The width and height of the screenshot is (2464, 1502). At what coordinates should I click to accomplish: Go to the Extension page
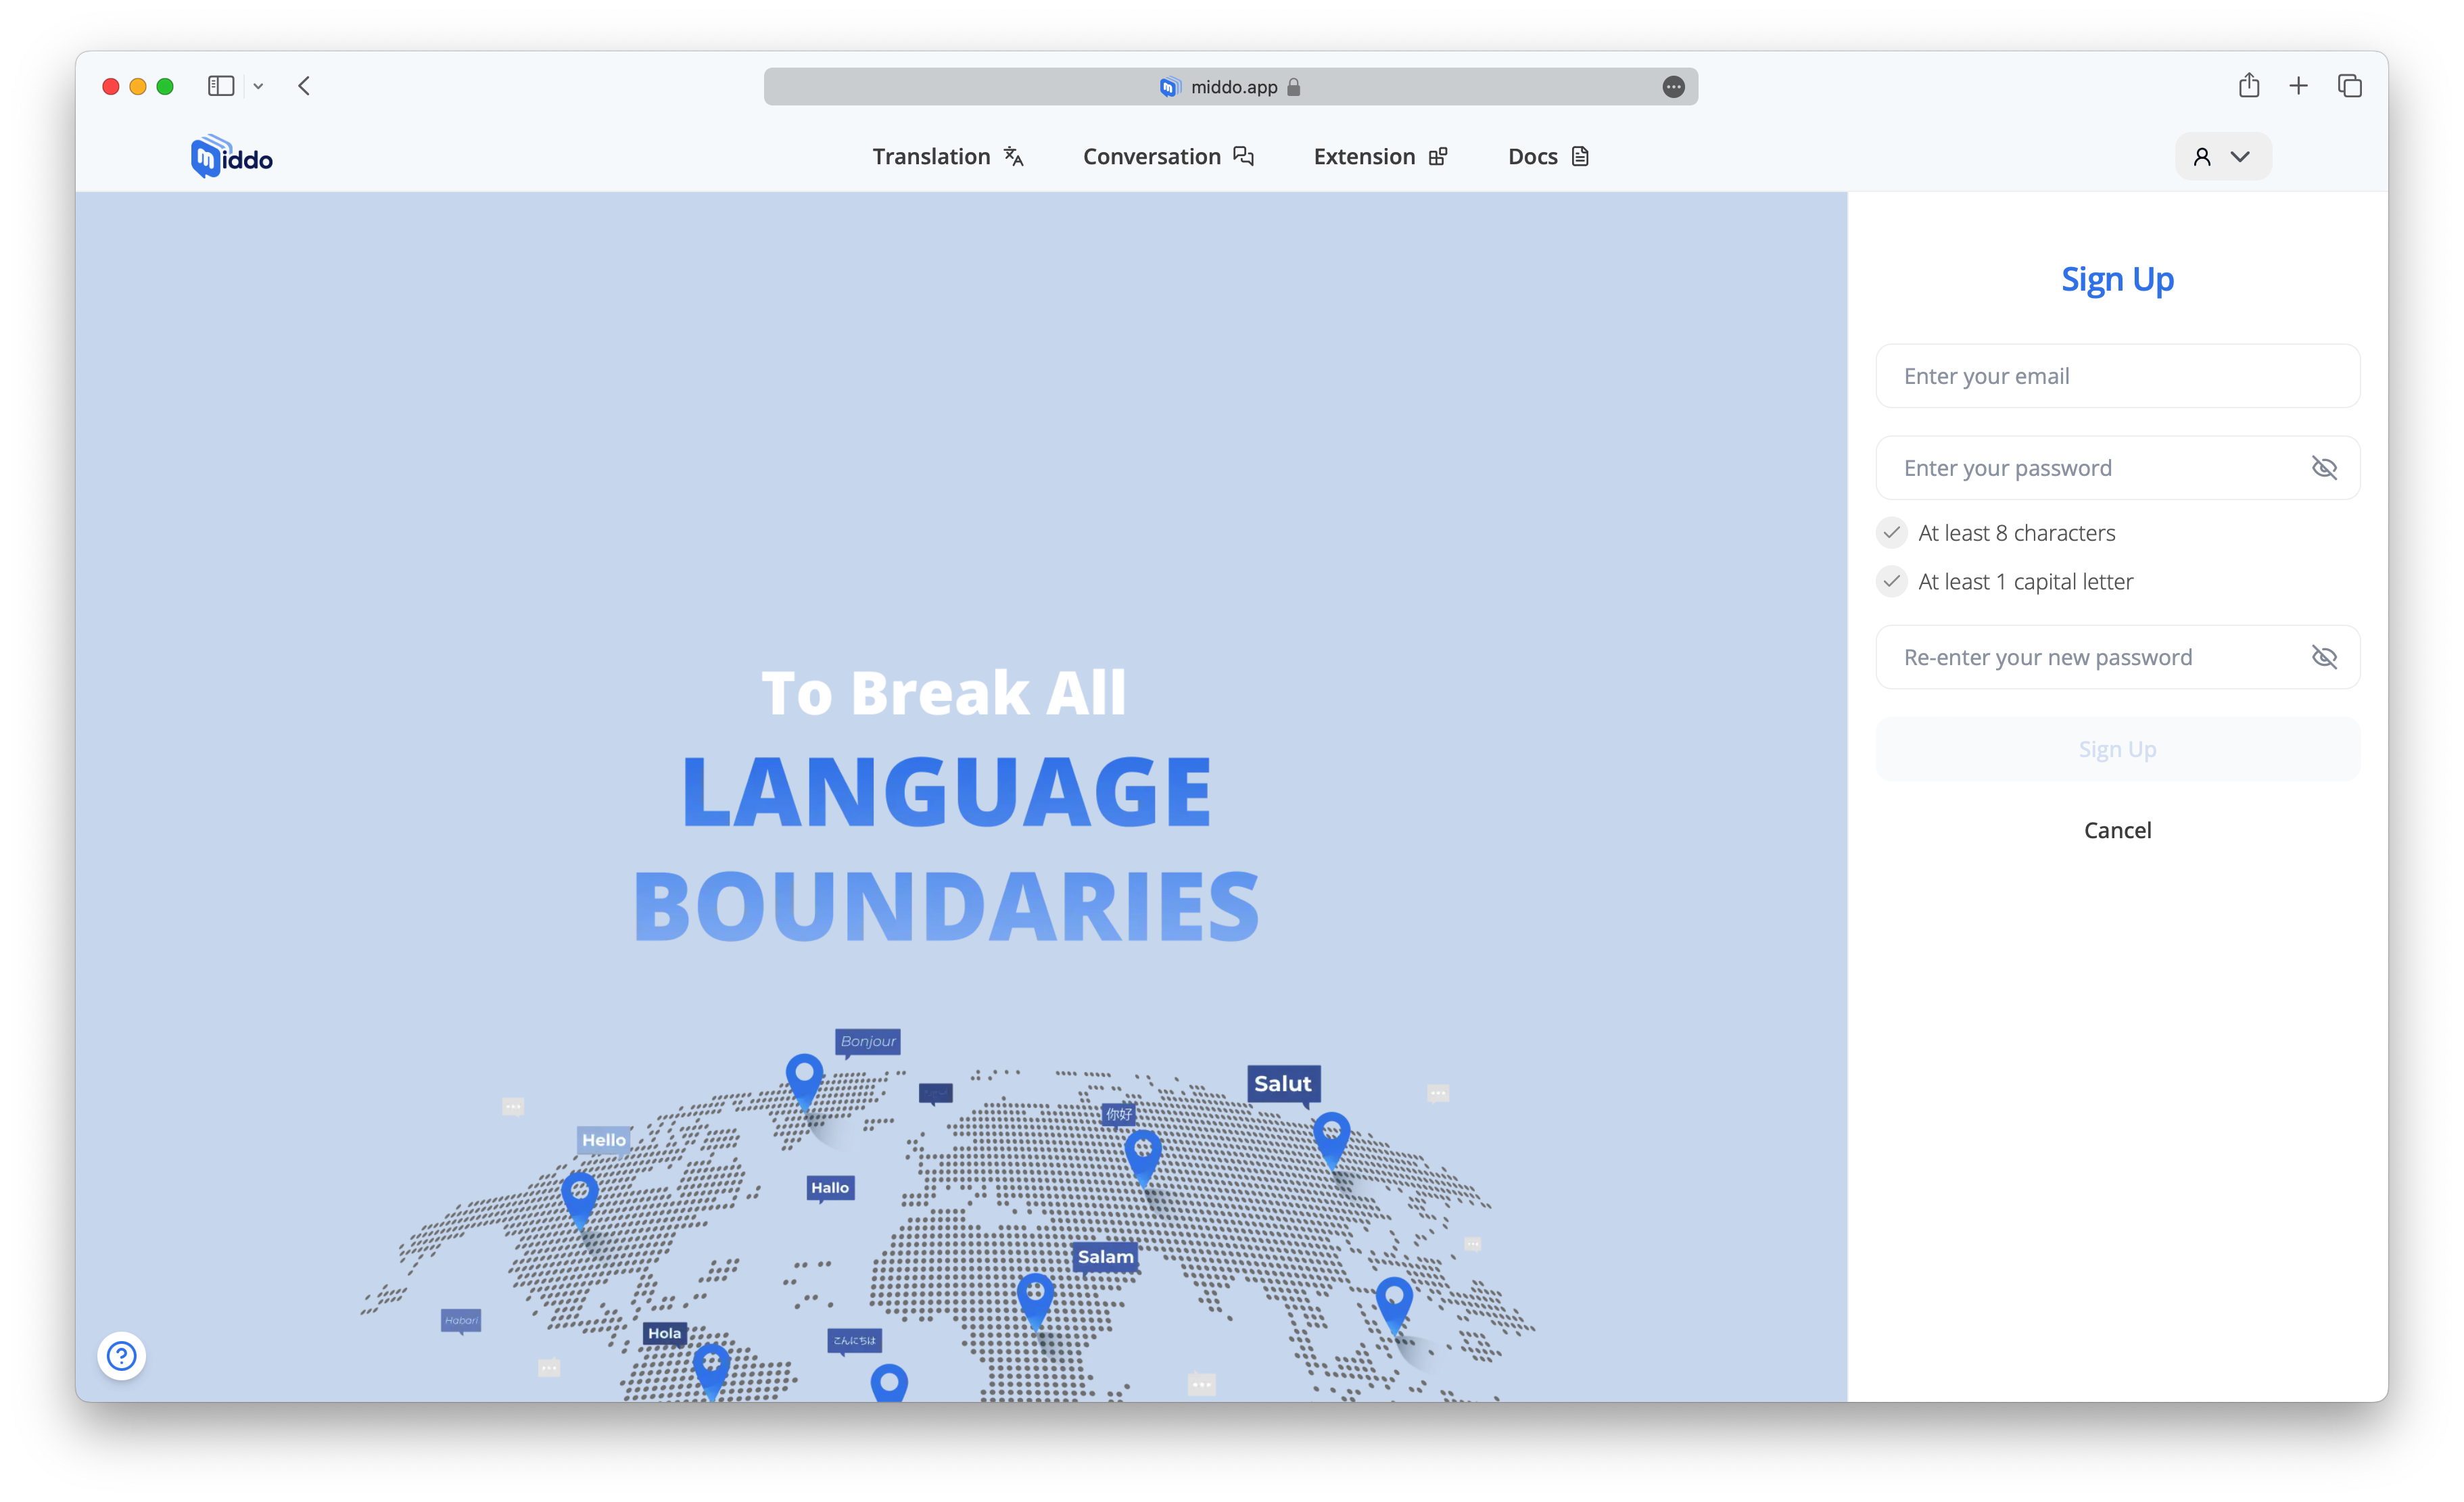pos(1380,157)
